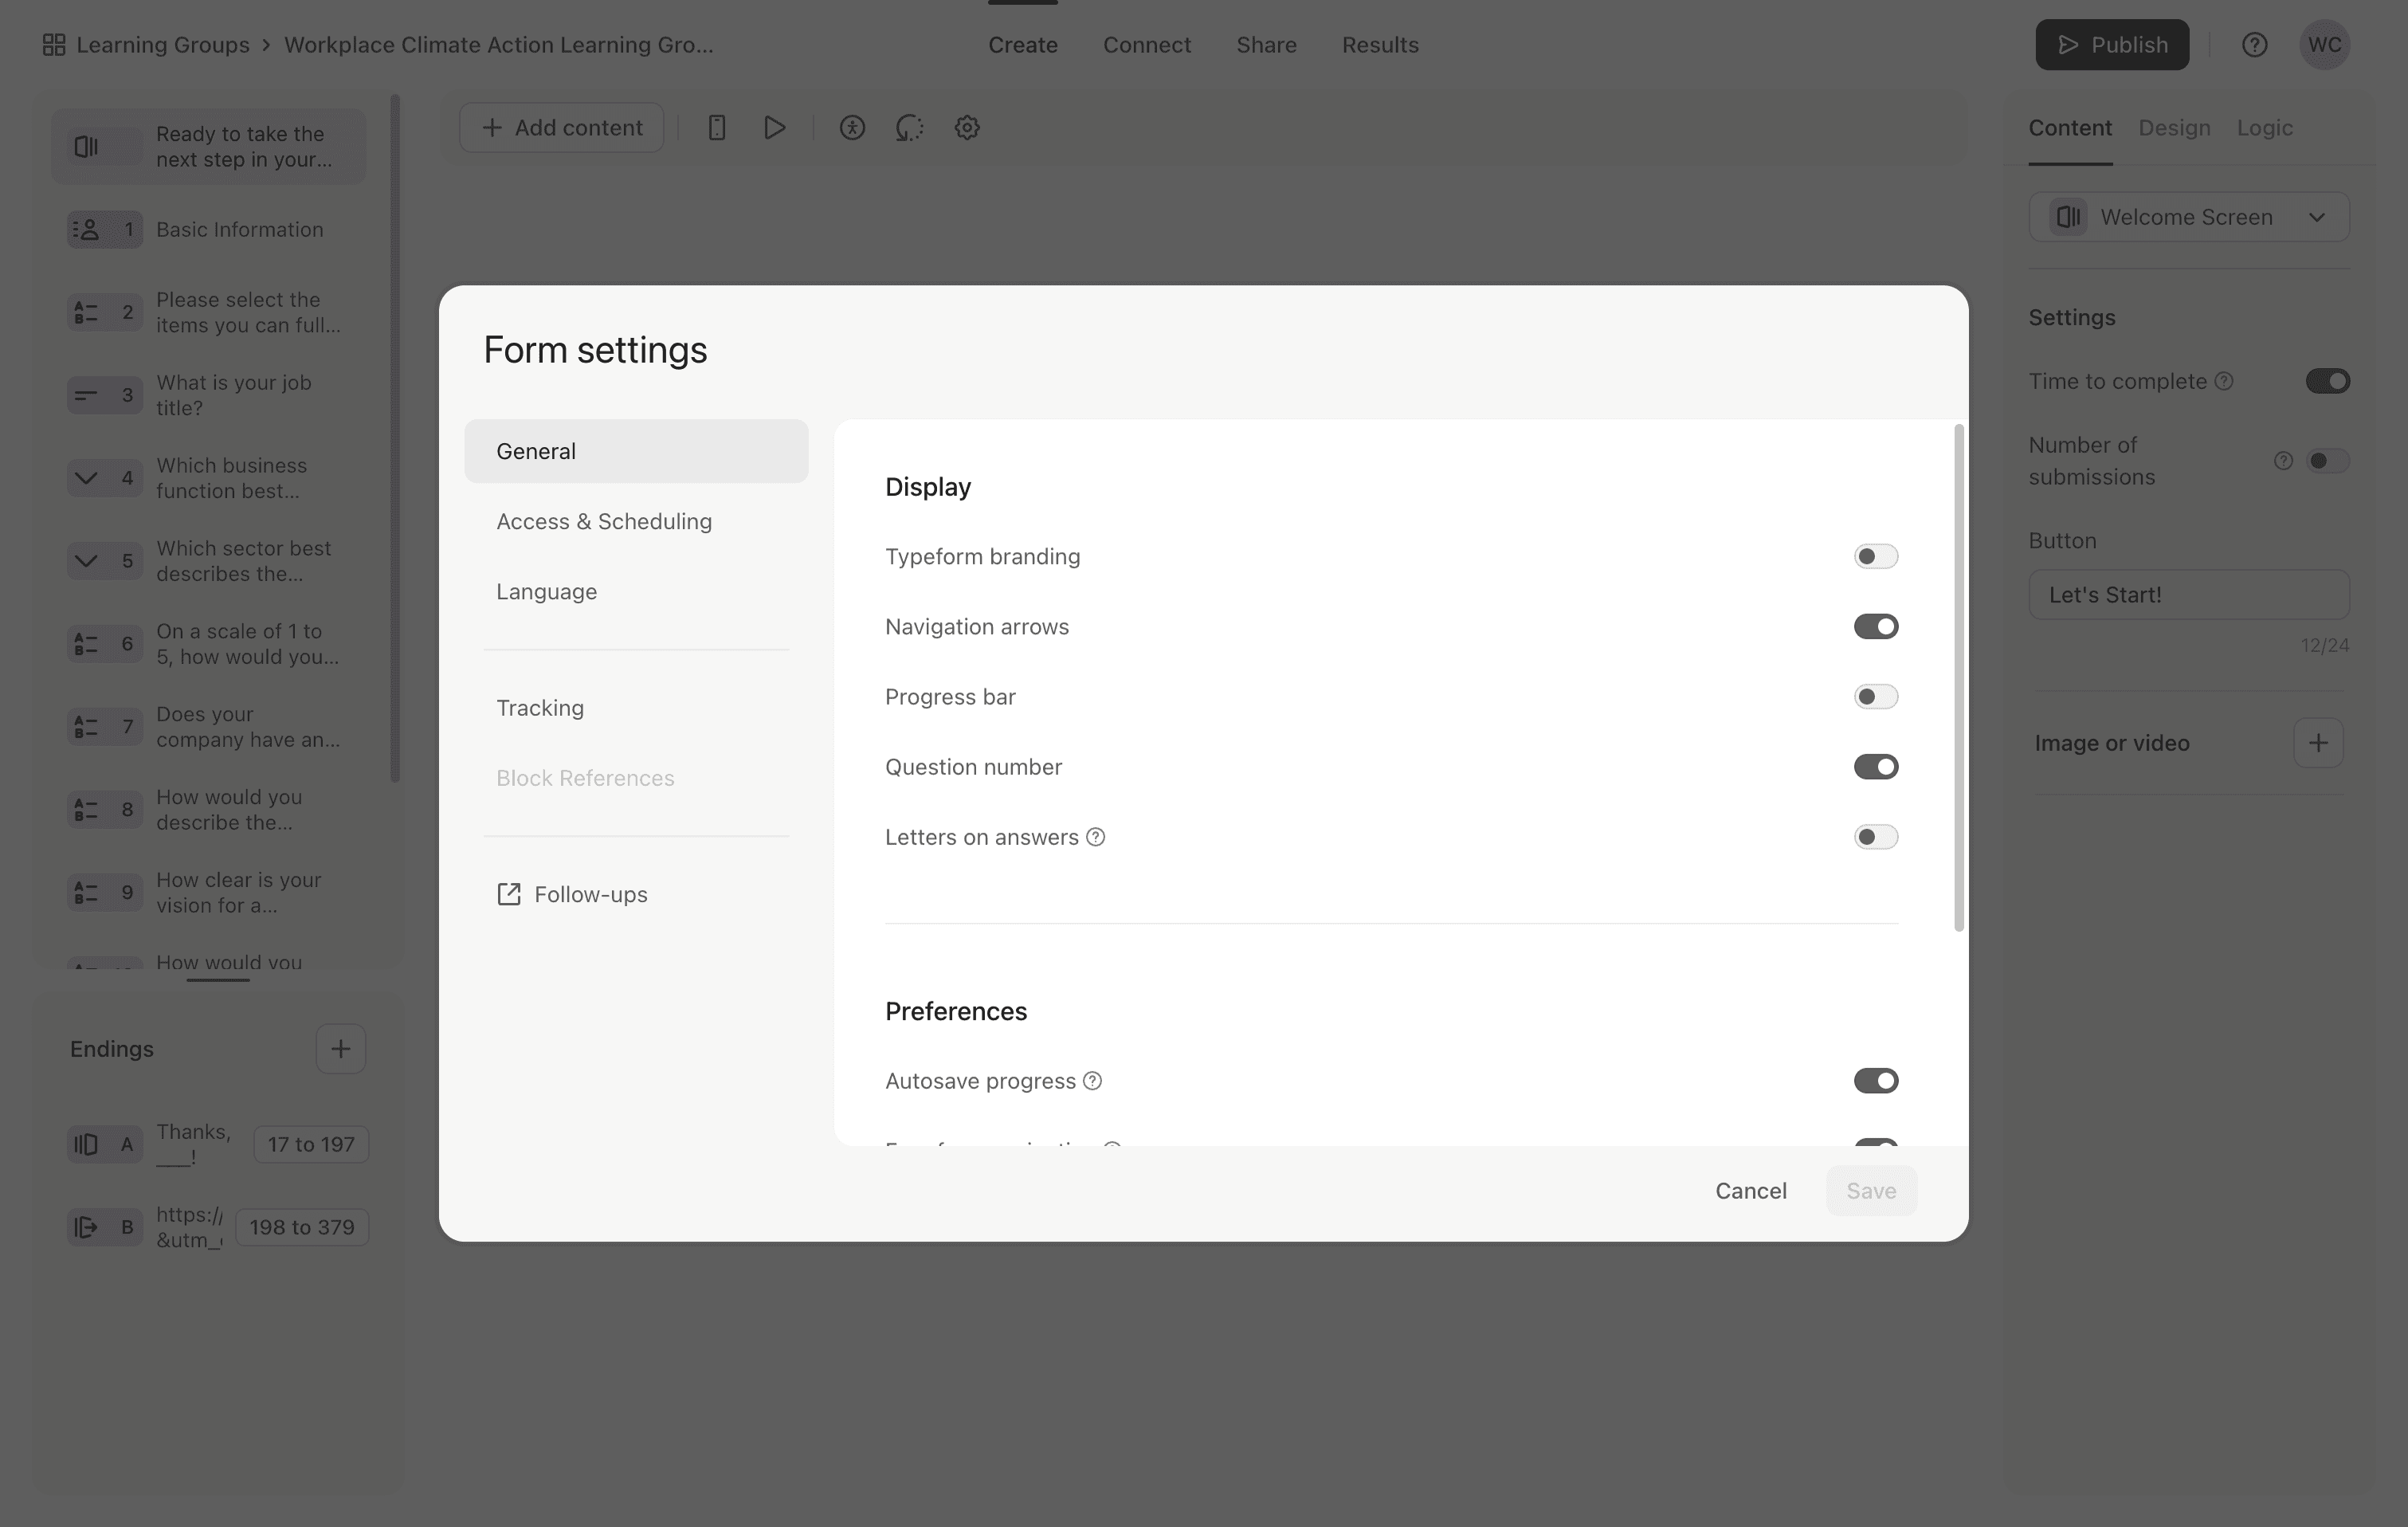This screenshot has height=1527, width=2408.
Task: Open the help question mark icon
Action: coord(2254,45)
